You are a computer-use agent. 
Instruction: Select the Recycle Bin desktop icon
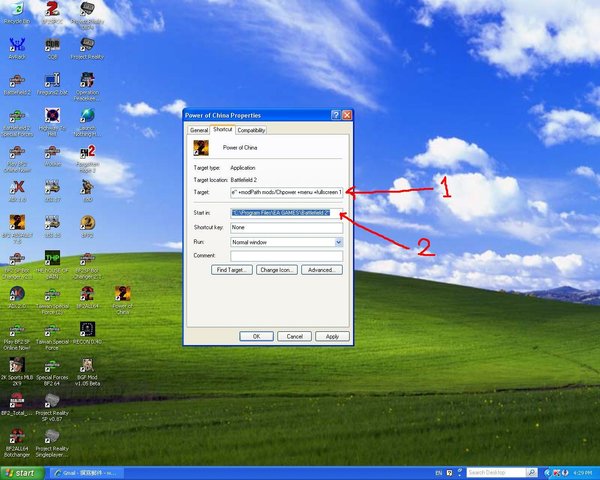(17, 13)
